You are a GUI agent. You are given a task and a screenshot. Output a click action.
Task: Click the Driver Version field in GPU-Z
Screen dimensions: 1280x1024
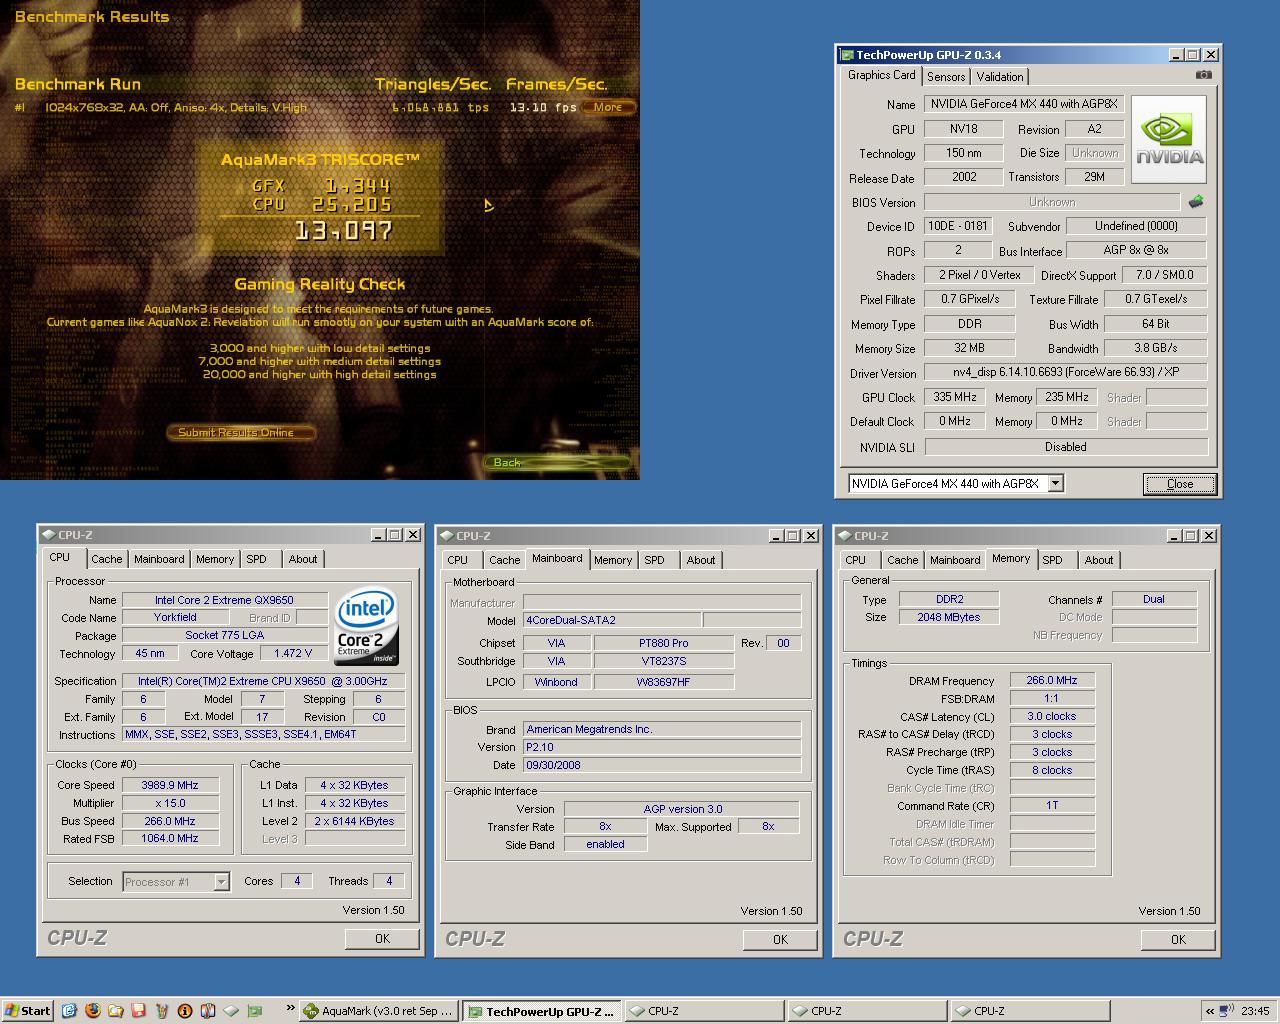tap(1065, 372)
